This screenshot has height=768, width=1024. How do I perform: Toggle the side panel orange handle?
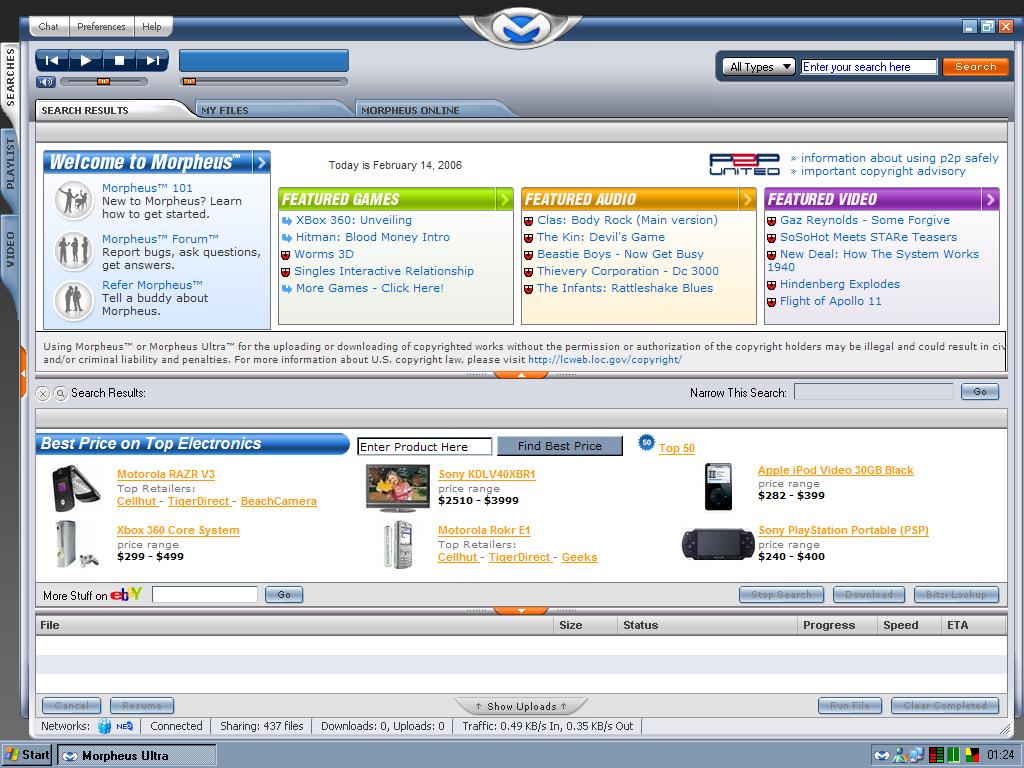coord(23,373)
